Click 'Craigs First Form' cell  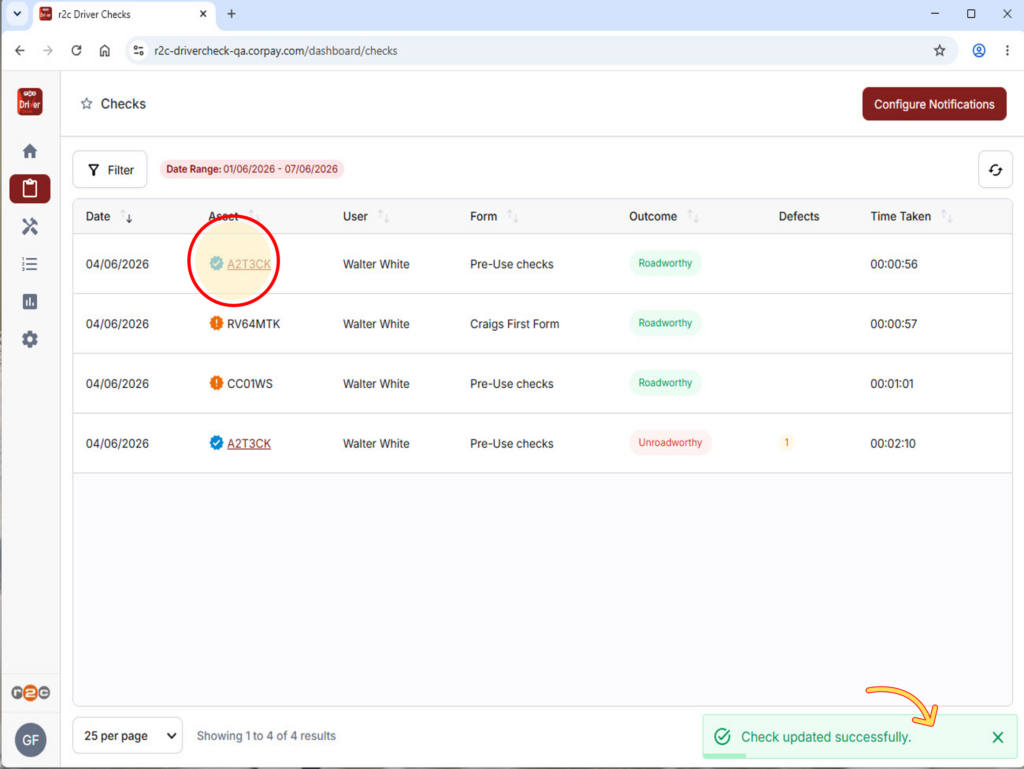click(x=515, y=324)
